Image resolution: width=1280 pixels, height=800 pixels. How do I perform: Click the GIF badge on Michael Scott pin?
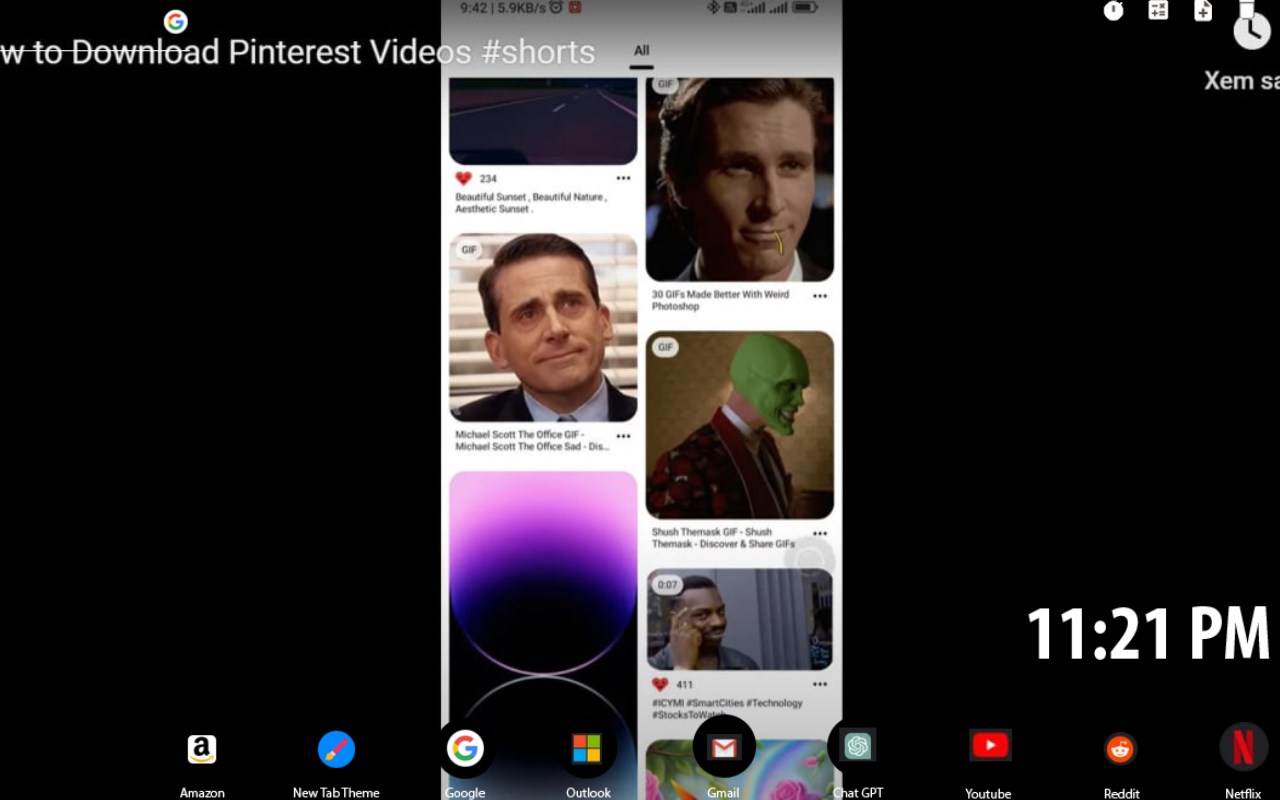pos(469,250)
